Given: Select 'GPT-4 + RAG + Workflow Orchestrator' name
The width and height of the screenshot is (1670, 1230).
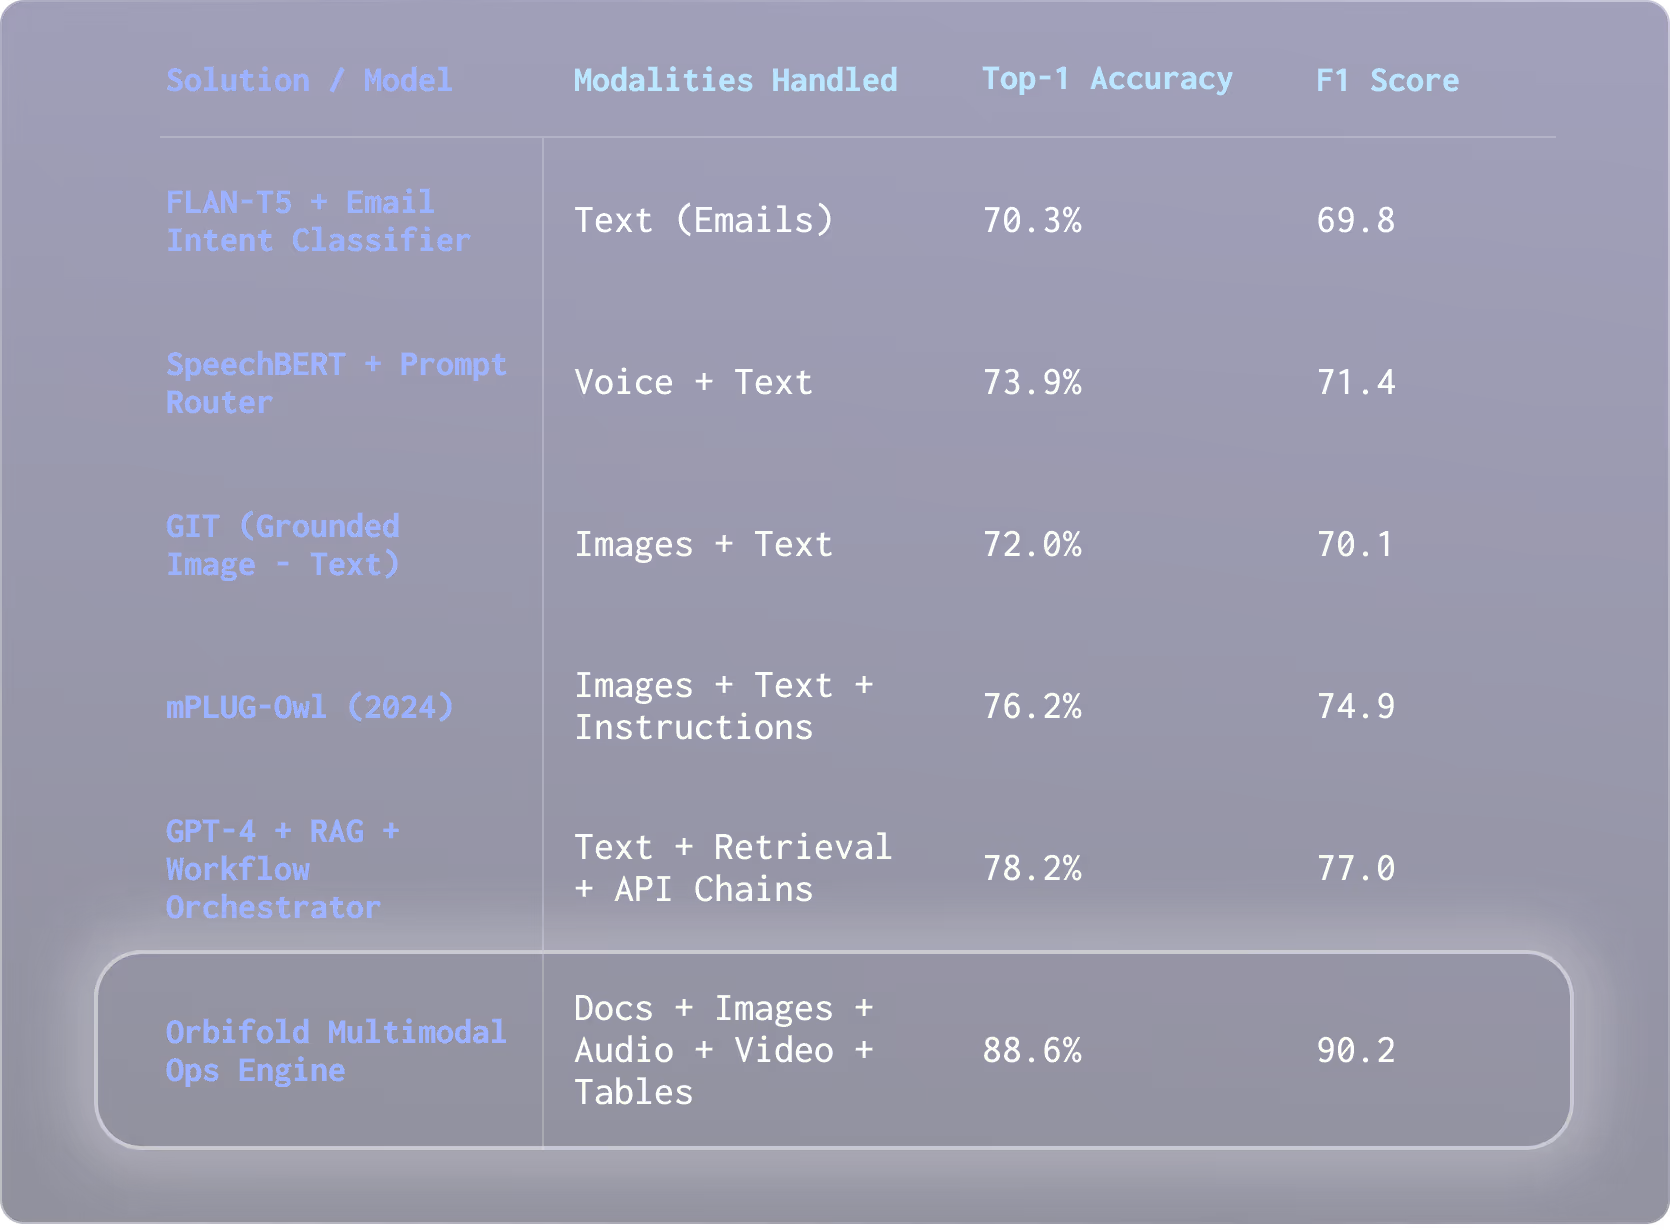Looking at the screenshot, I should click(x=283, y=869).
